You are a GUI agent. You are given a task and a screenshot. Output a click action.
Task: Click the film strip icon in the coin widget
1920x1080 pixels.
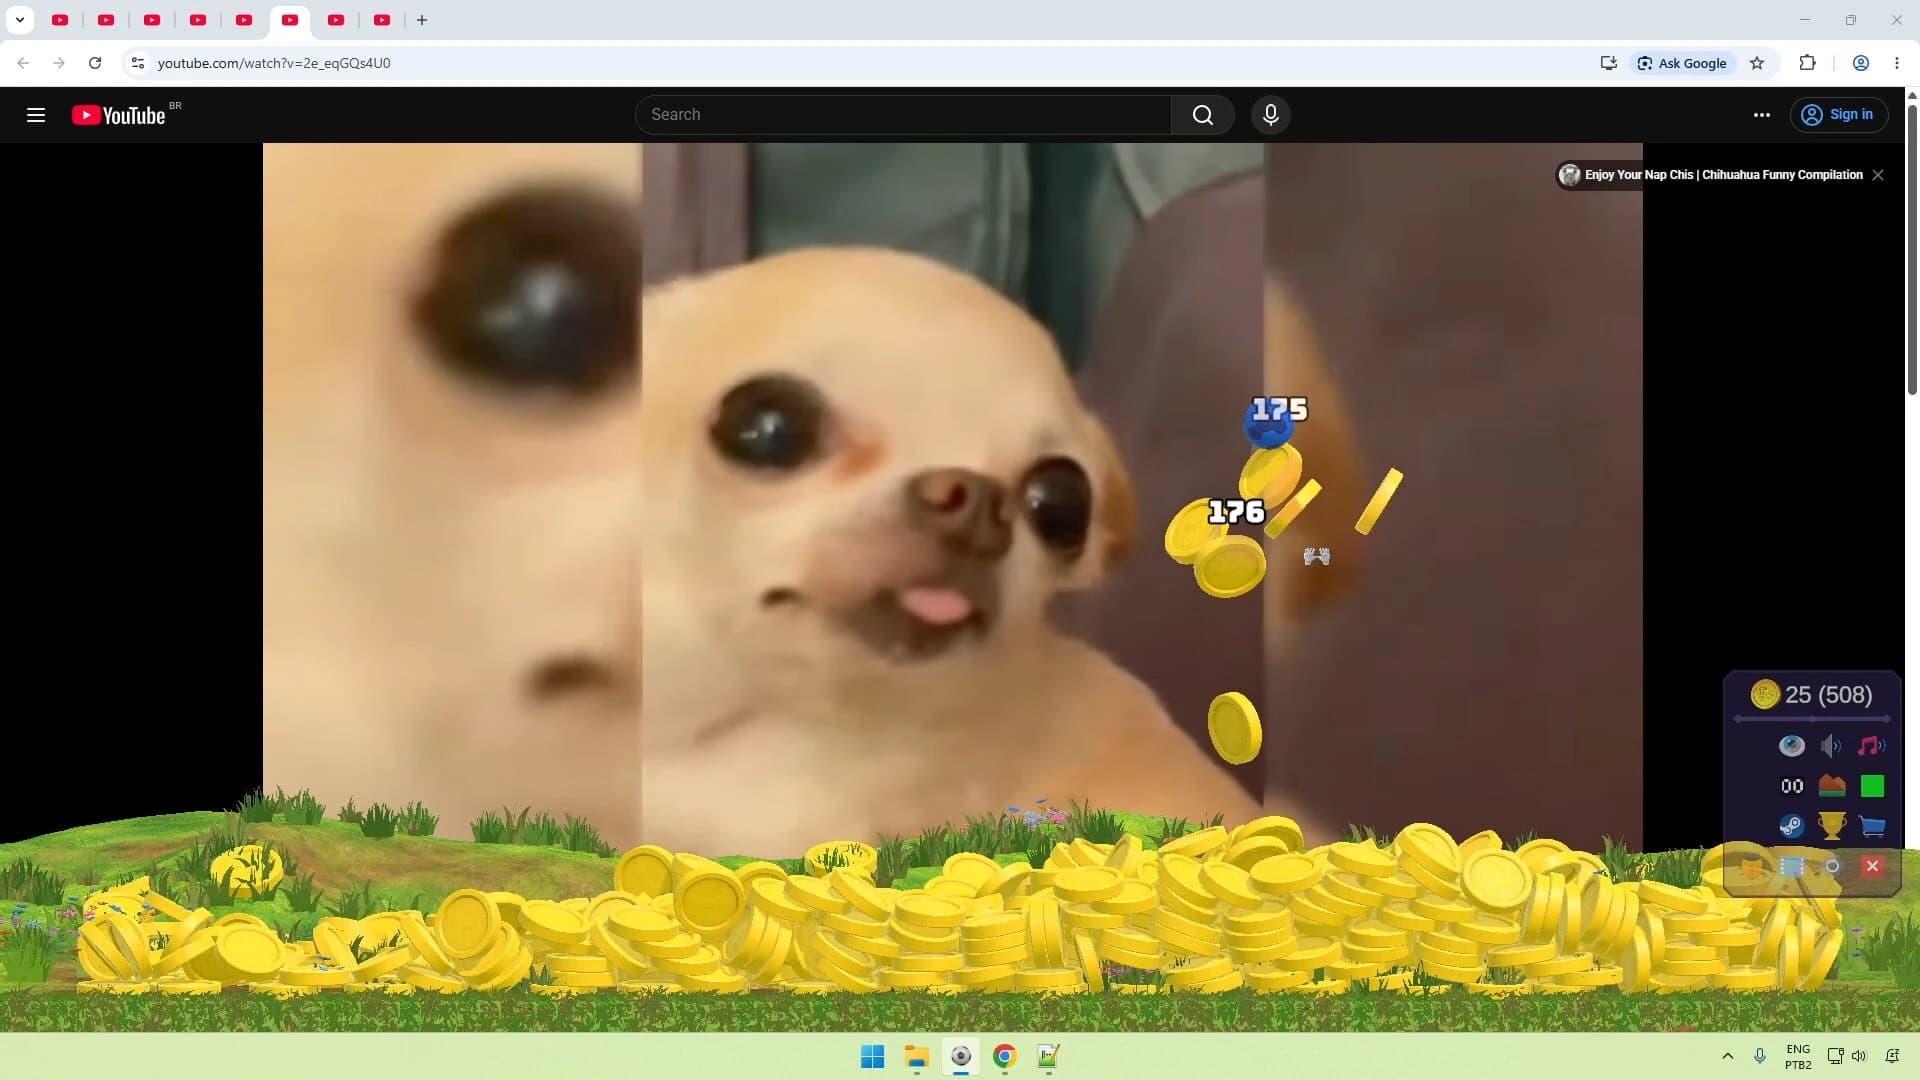pos(1792,866)
